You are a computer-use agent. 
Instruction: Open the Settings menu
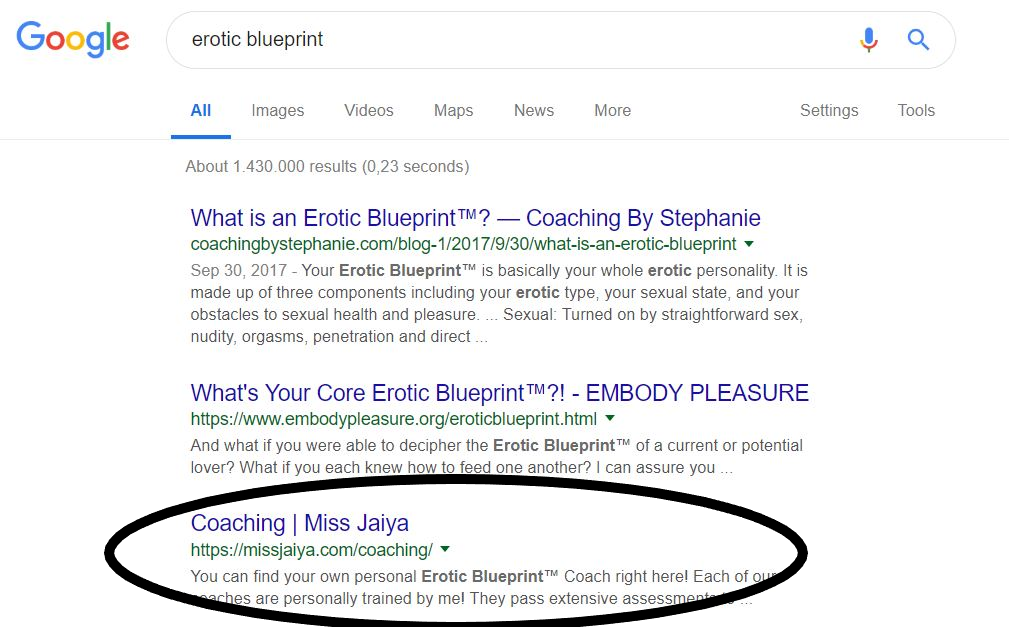(x=828, y=111)
